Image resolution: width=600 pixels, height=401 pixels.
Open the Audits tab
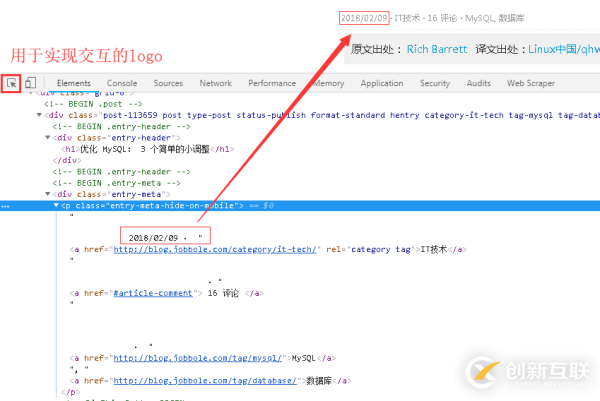[x=479, y=83]
